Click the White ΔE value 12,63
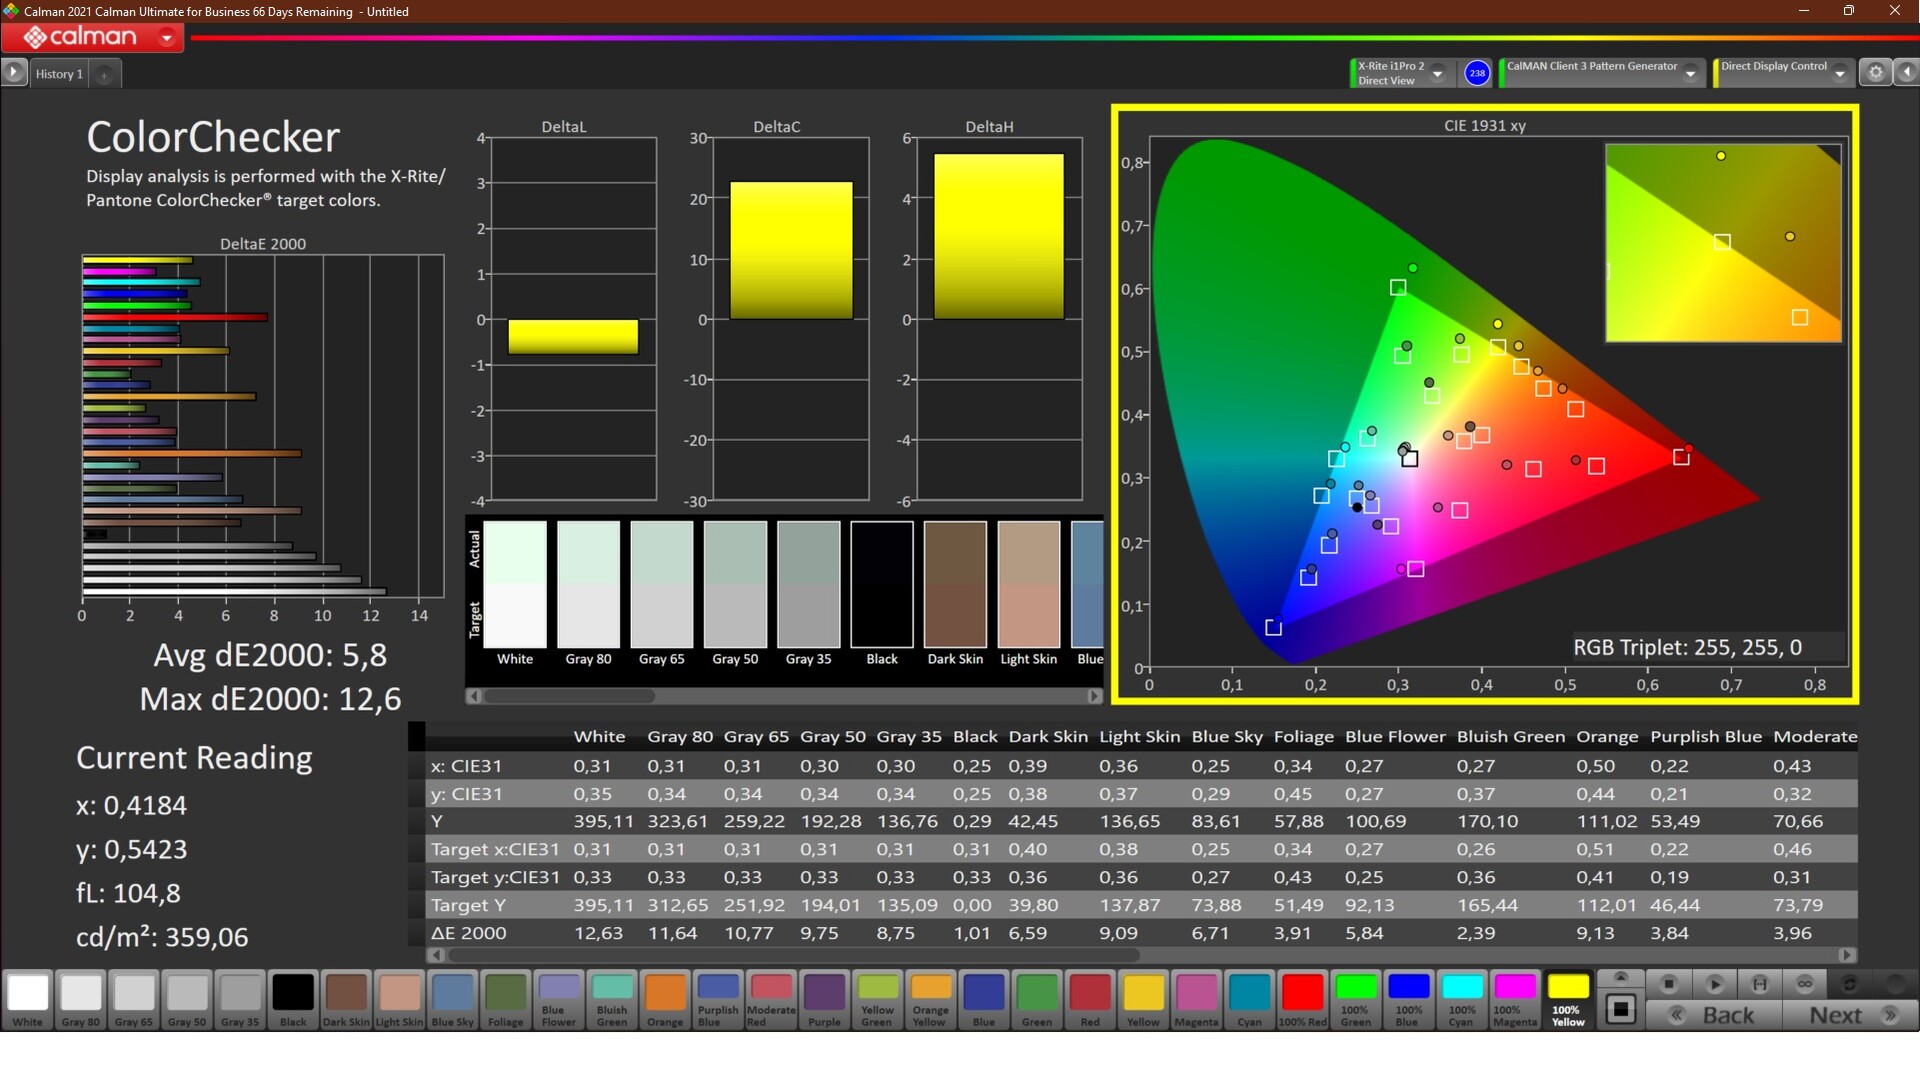 [x=598, y=933]
